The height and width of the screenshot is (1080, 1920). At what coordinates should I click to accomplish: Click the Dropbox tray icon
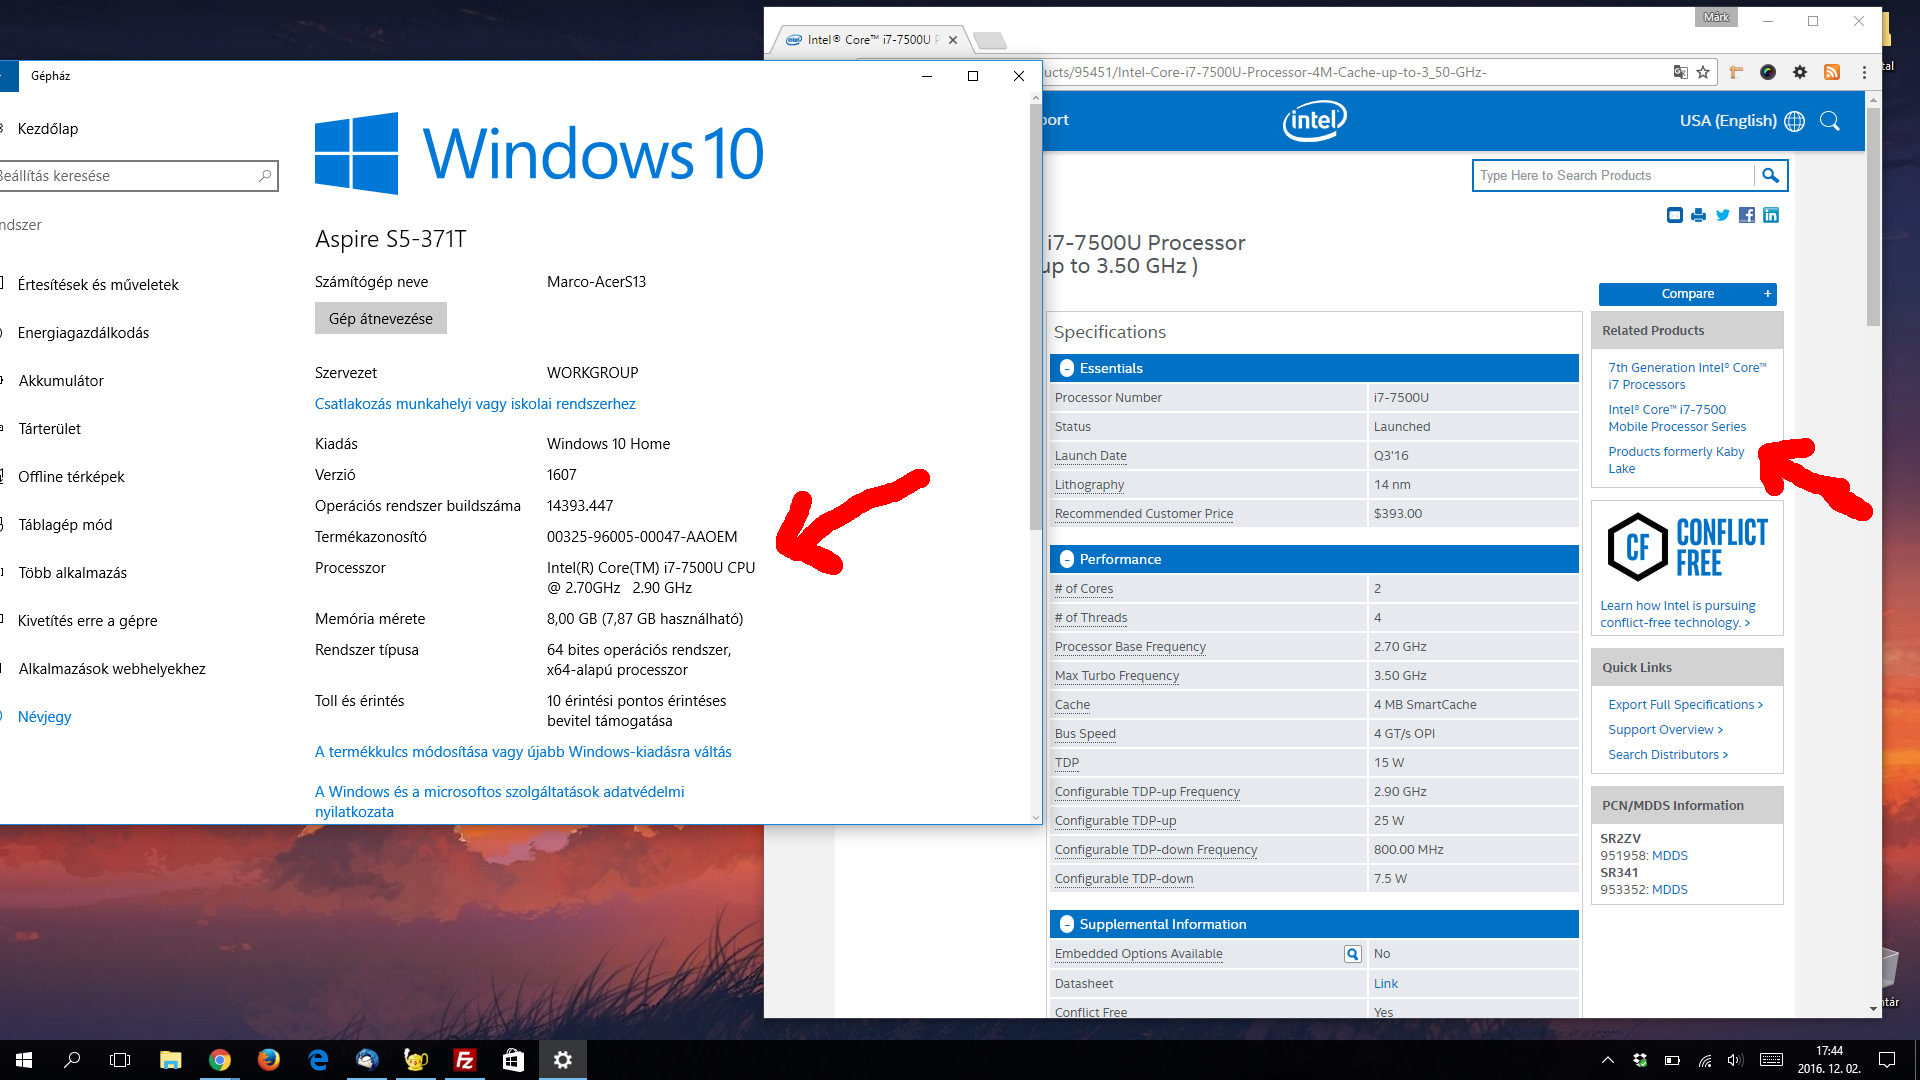click(1640, 1060)
